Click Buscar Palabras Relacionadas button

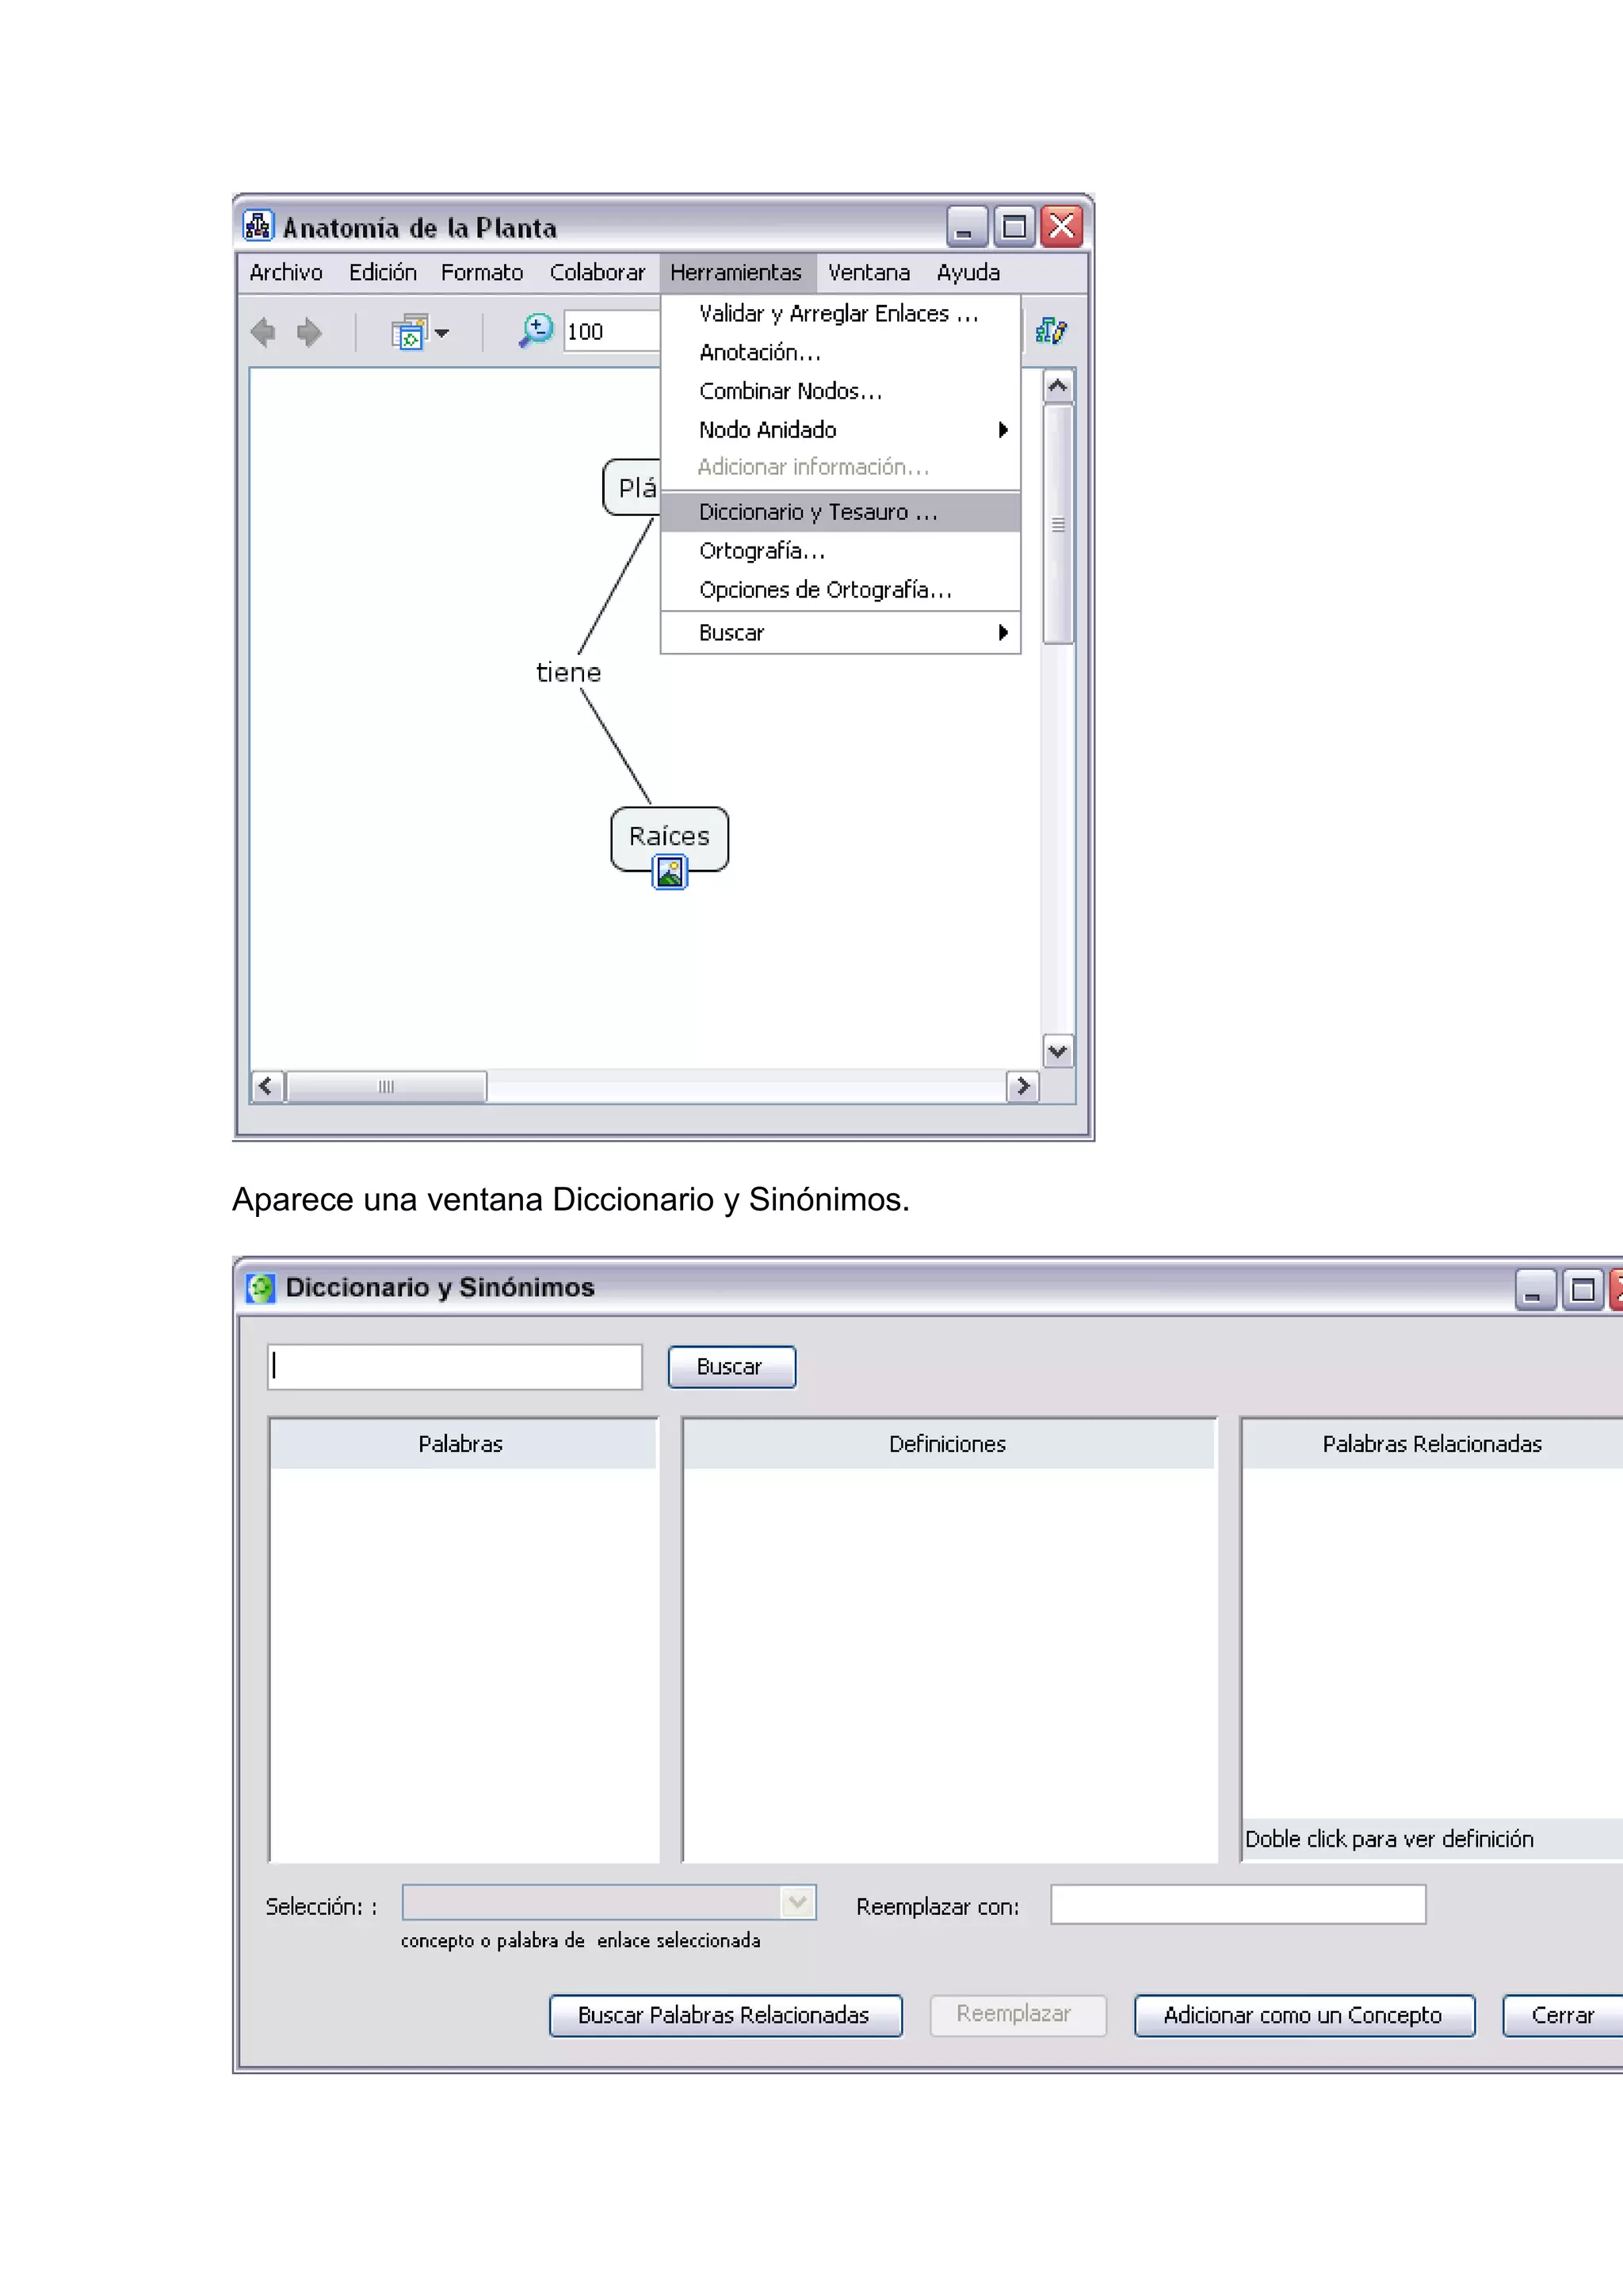pyautogui.click(x=724, y=2015)
